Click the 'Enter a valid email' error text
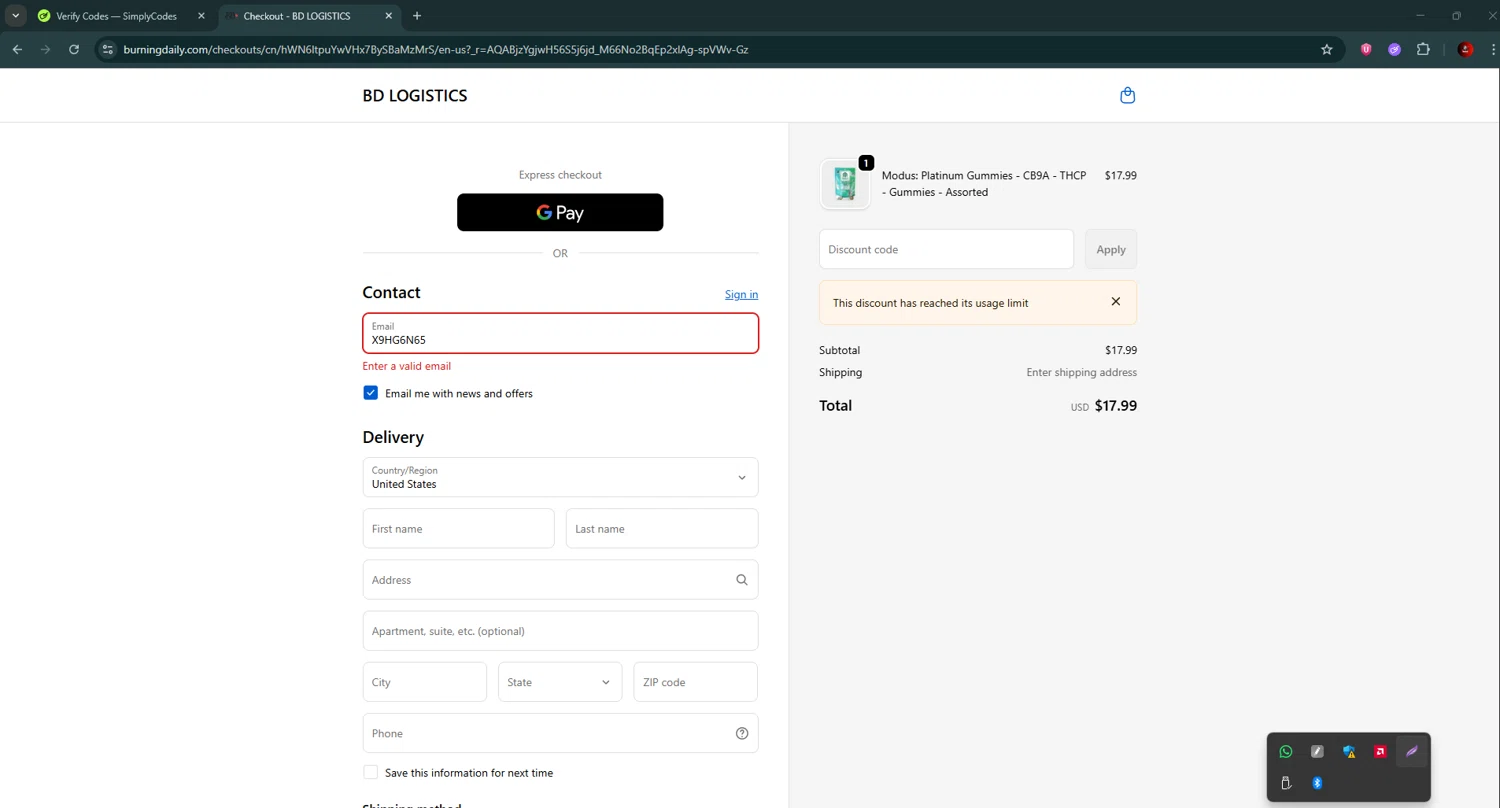The image size is (1500, 808). 406,366
